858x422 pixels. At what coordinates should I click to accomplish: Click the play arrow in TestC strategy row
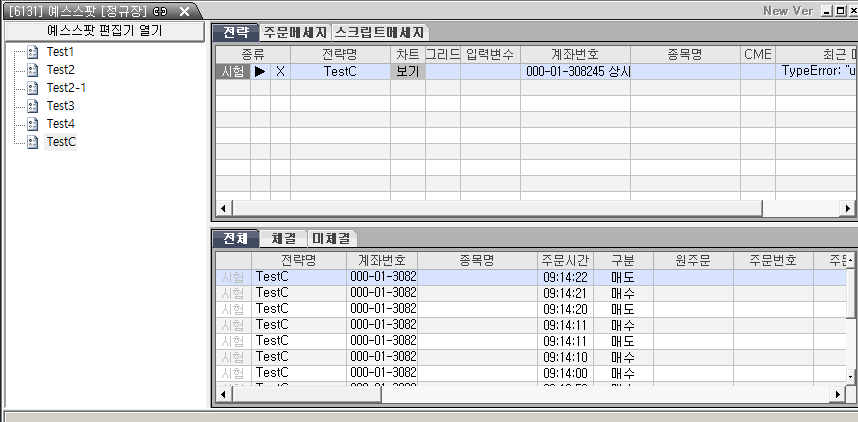pos(260,72)
